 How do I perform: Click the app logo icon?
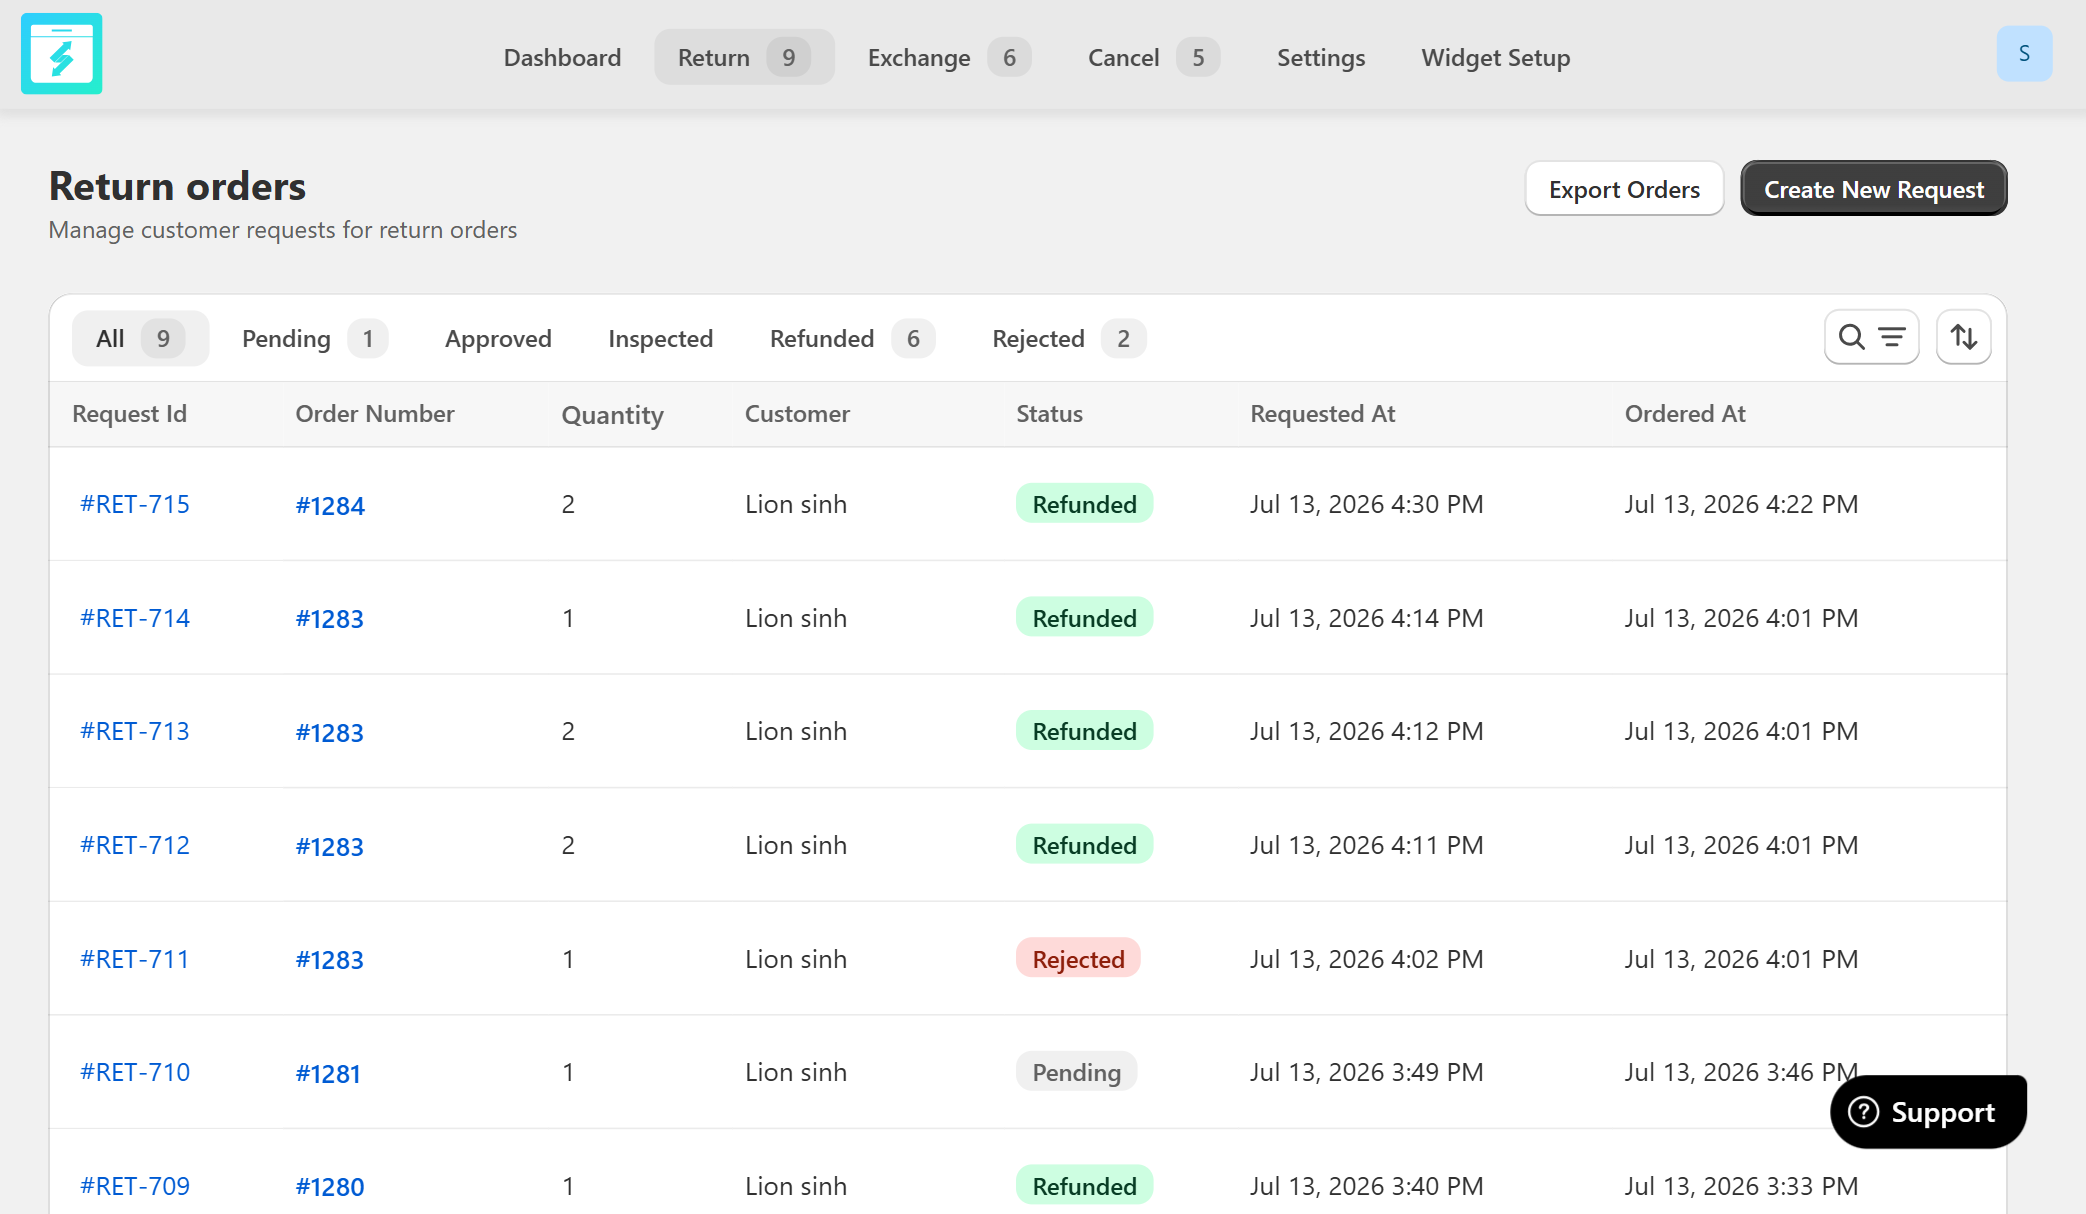(61, 54)
